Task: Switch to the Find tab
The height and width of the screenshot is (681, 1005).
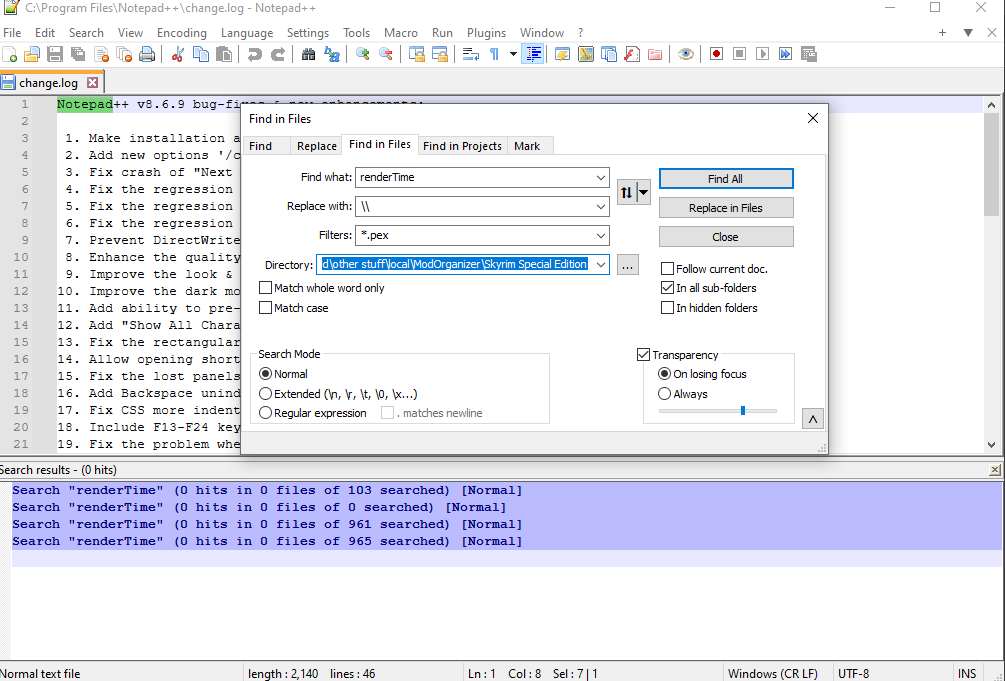Action: (260, 146)
